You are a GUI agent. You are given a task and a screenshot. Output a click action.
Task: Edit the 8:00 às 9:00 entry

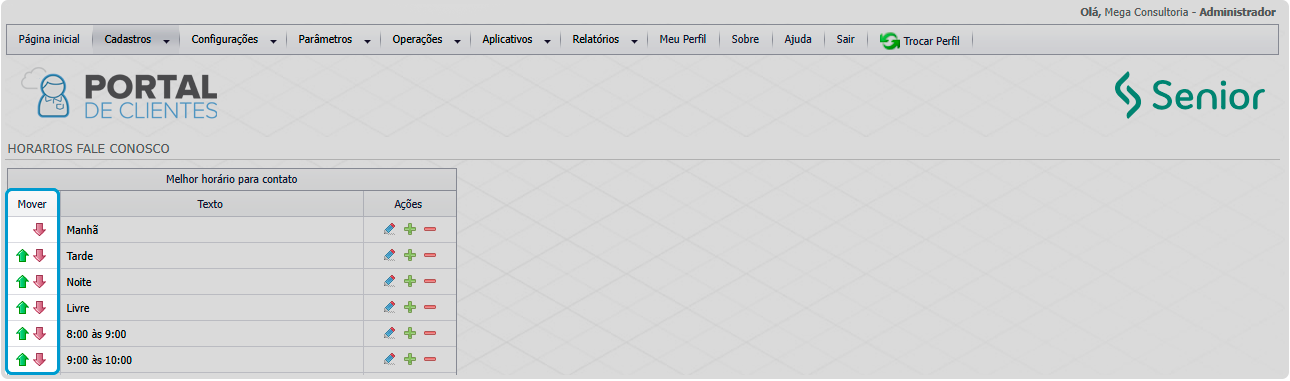coord(390,333)
